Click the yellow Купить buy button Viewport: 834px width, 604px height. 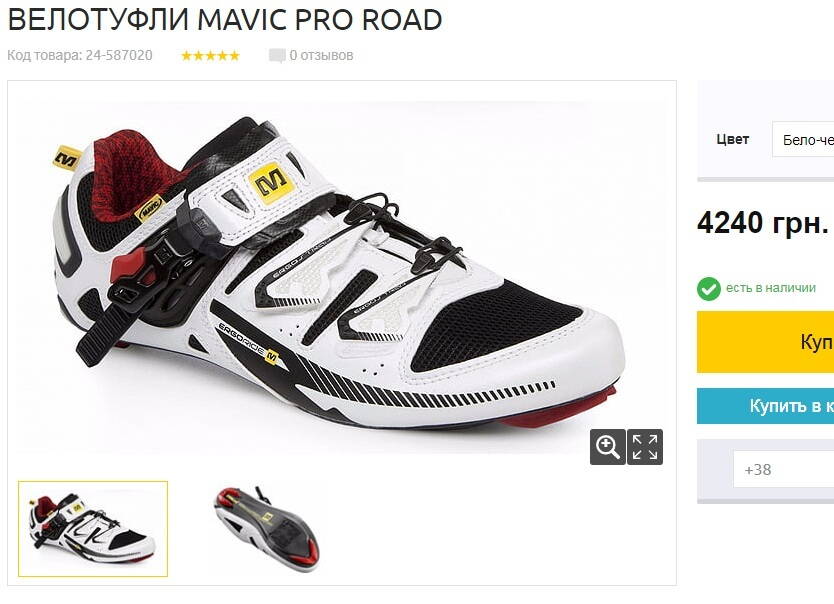pos(765,342)
